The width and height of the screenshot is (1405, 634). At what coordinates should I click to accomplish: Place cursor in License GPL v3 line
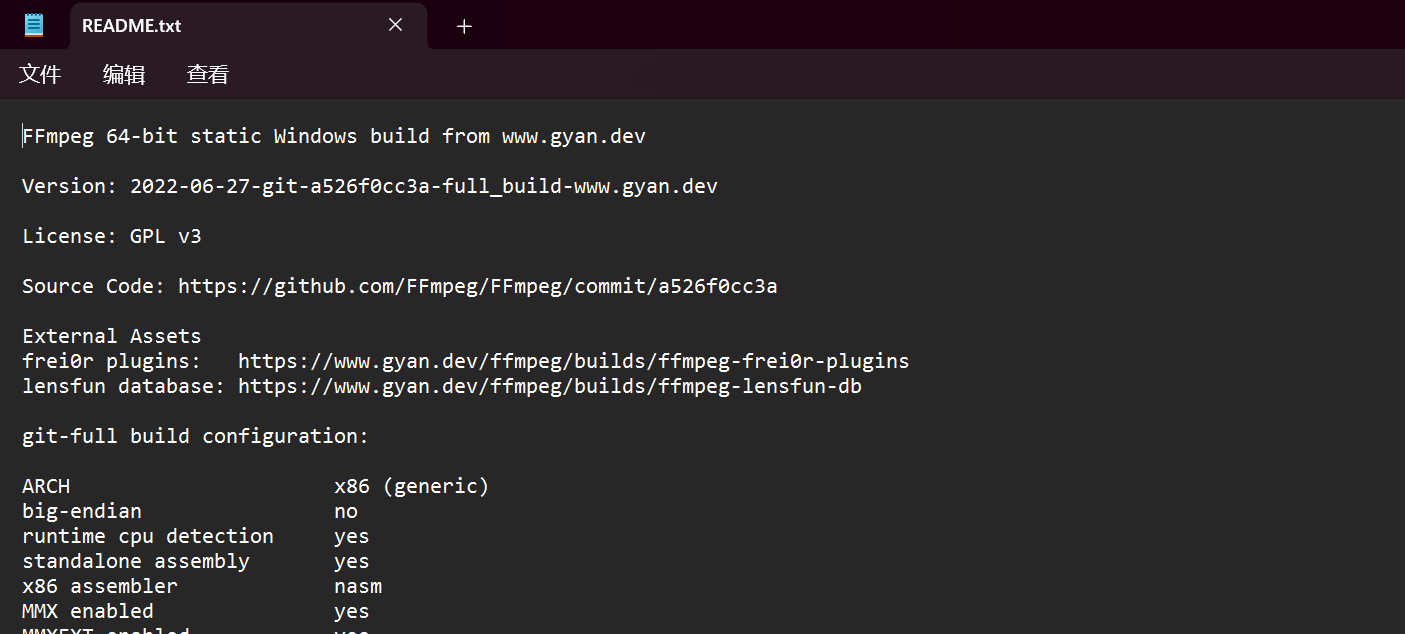112,236
